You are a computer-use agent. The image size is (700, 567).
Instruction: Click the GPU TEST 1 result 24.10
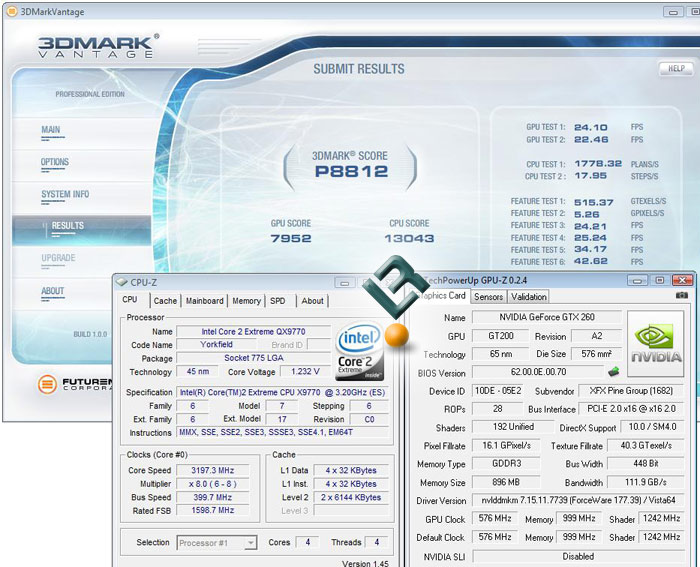point(591,127)
